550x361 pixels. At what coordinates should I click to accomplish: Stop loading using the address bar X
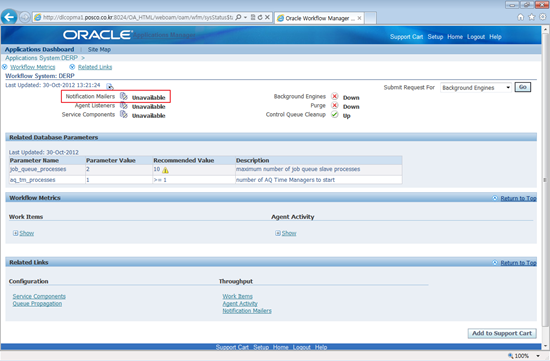[x=267, y=17]
